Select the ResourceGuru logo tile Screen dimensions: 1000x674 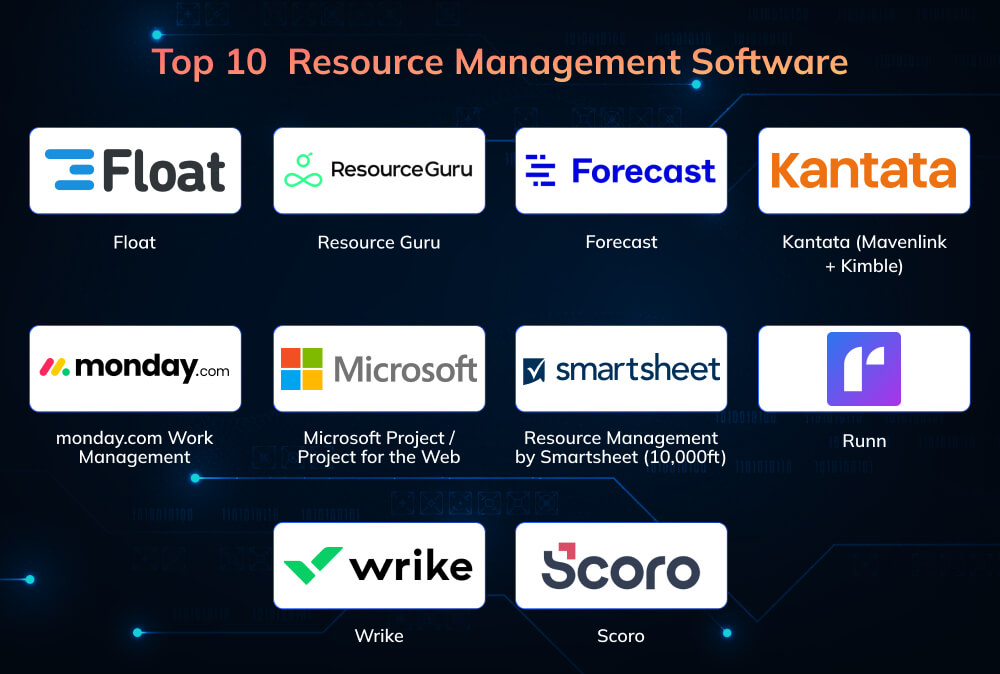(x=379, y=170)
